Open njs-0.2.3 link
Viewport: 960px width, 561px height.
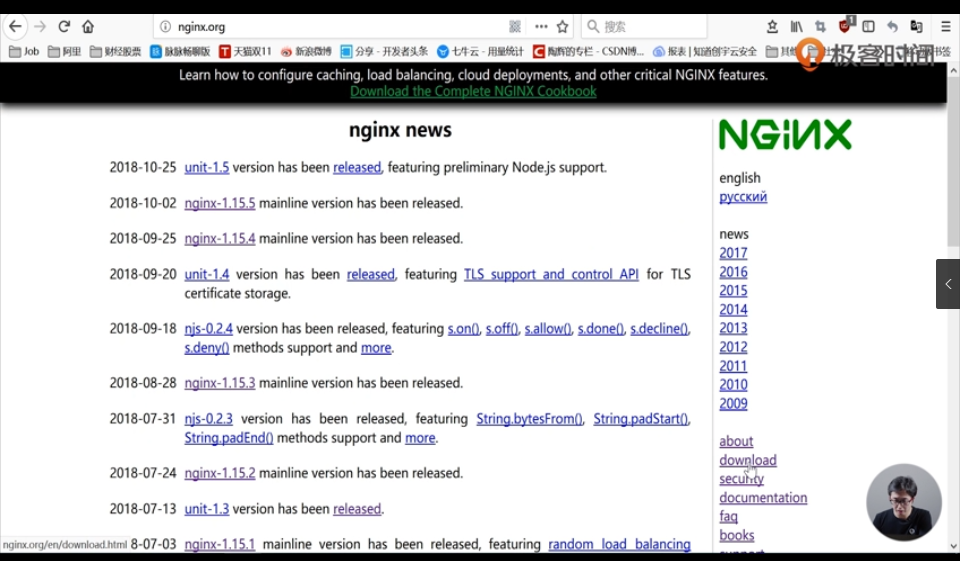(x=209, y=418)
